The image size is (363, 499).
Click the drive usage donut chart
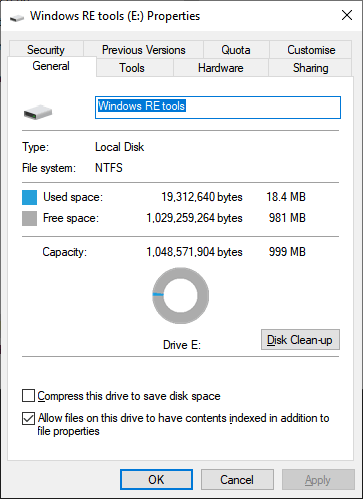coord(181,296)
